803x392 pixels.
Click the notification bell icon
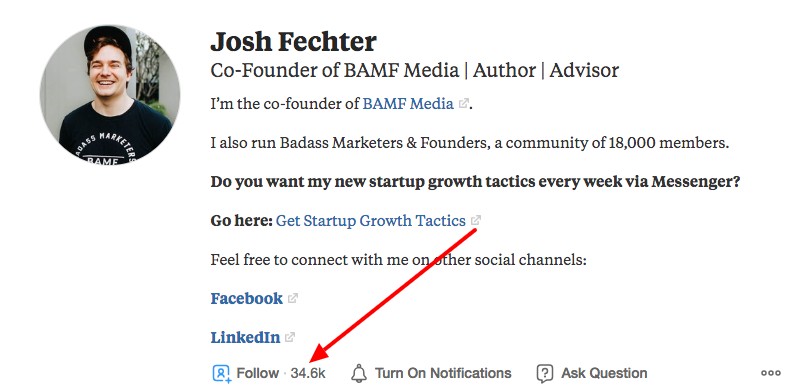point(358,373)
